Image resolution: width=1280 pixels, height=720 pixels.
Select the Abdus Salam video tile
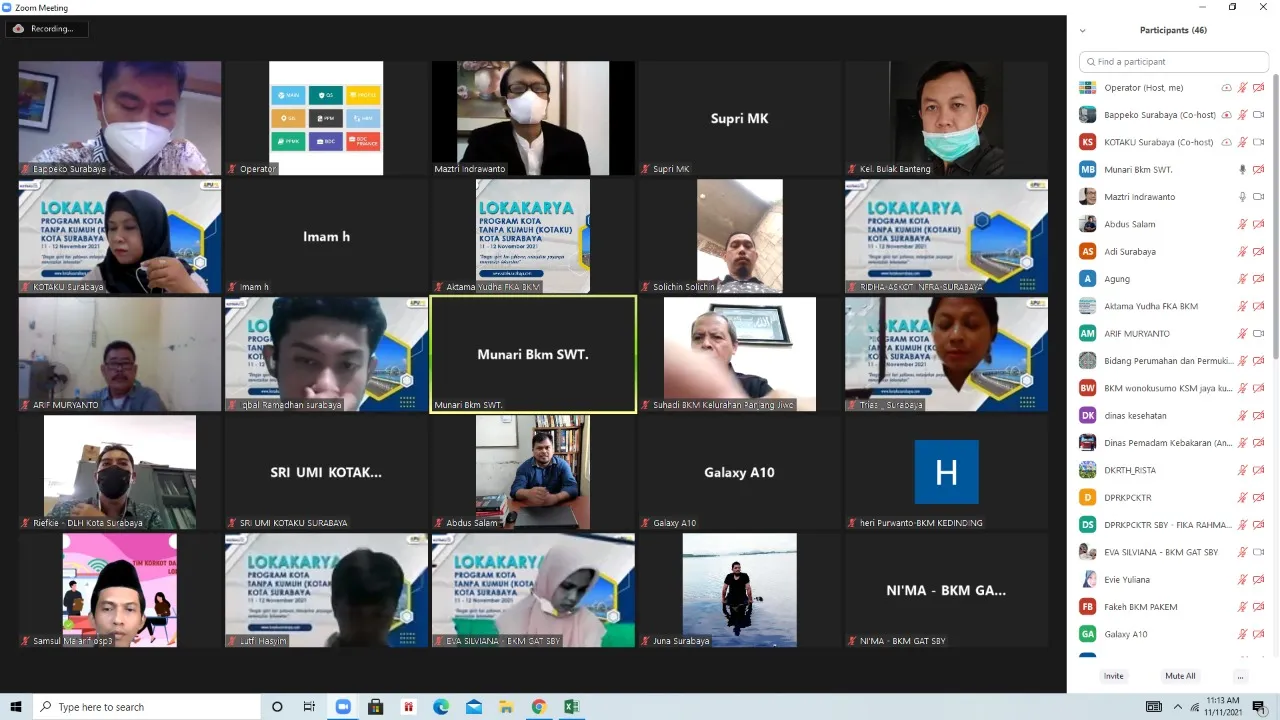[x=533, y=472]
